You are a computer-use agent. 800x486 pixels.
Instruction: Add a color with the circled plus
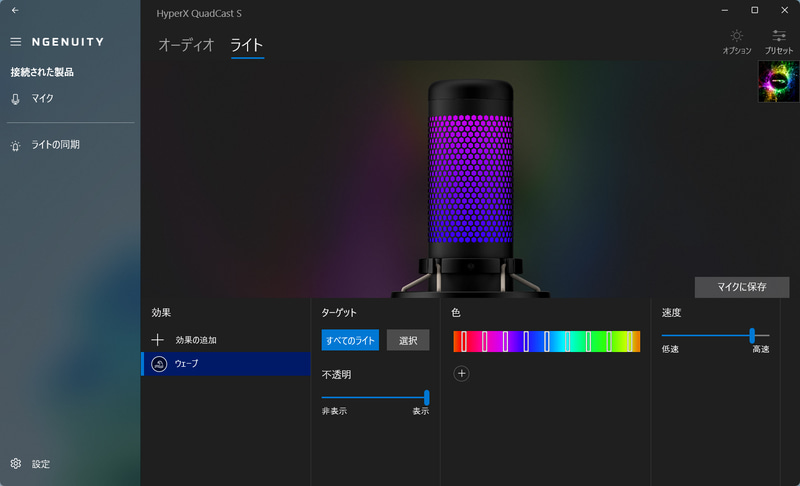(x=461, y=373)
